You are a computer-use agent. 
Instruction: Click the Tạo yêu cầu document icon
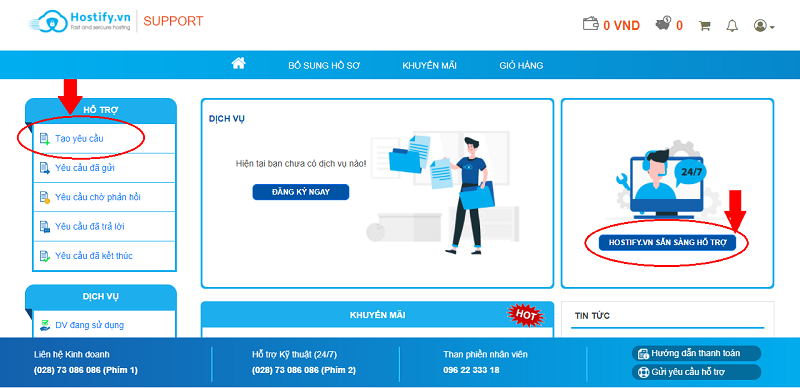pos(45,139)
